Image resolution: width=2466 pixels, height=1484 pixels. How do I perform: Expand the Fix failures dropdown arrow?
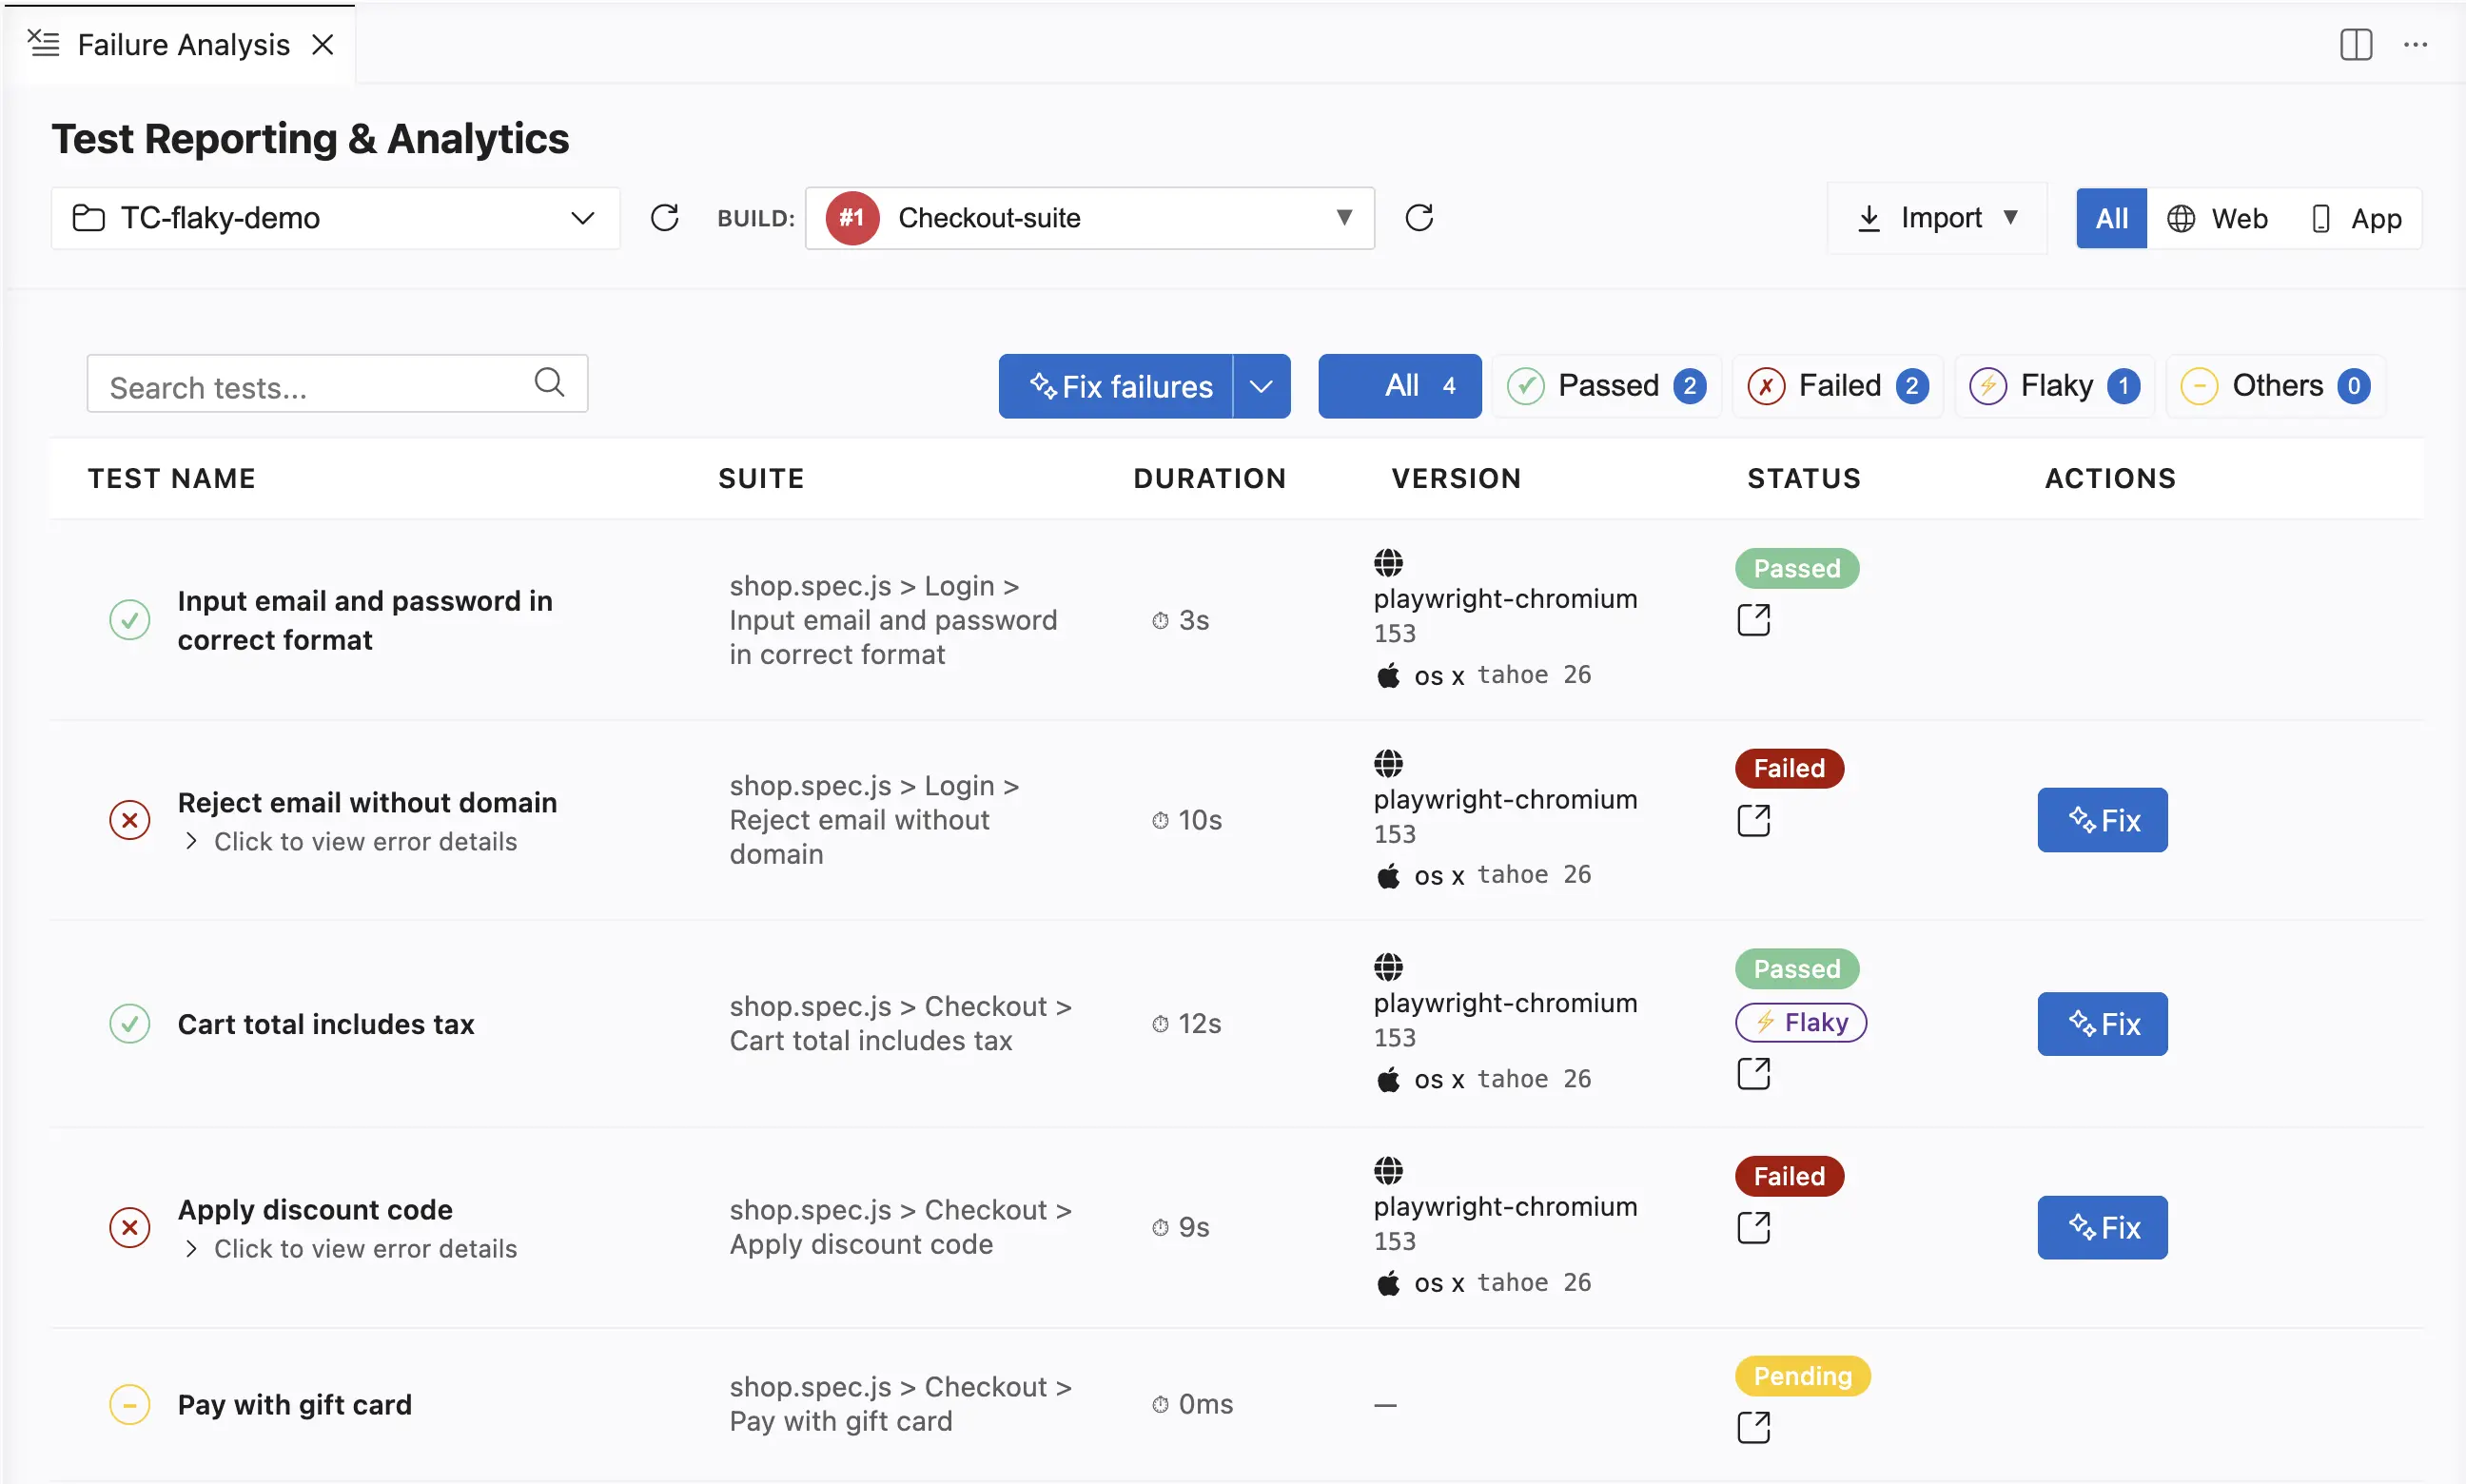(x=1261, y=386)
